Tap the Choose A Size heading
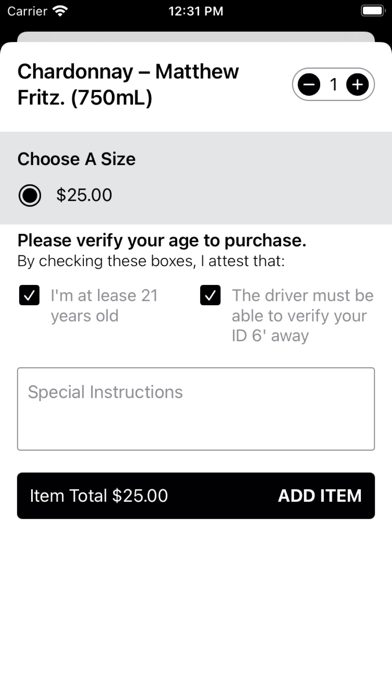392x696 pixels. pyautogui.click(x=76, y=159)
